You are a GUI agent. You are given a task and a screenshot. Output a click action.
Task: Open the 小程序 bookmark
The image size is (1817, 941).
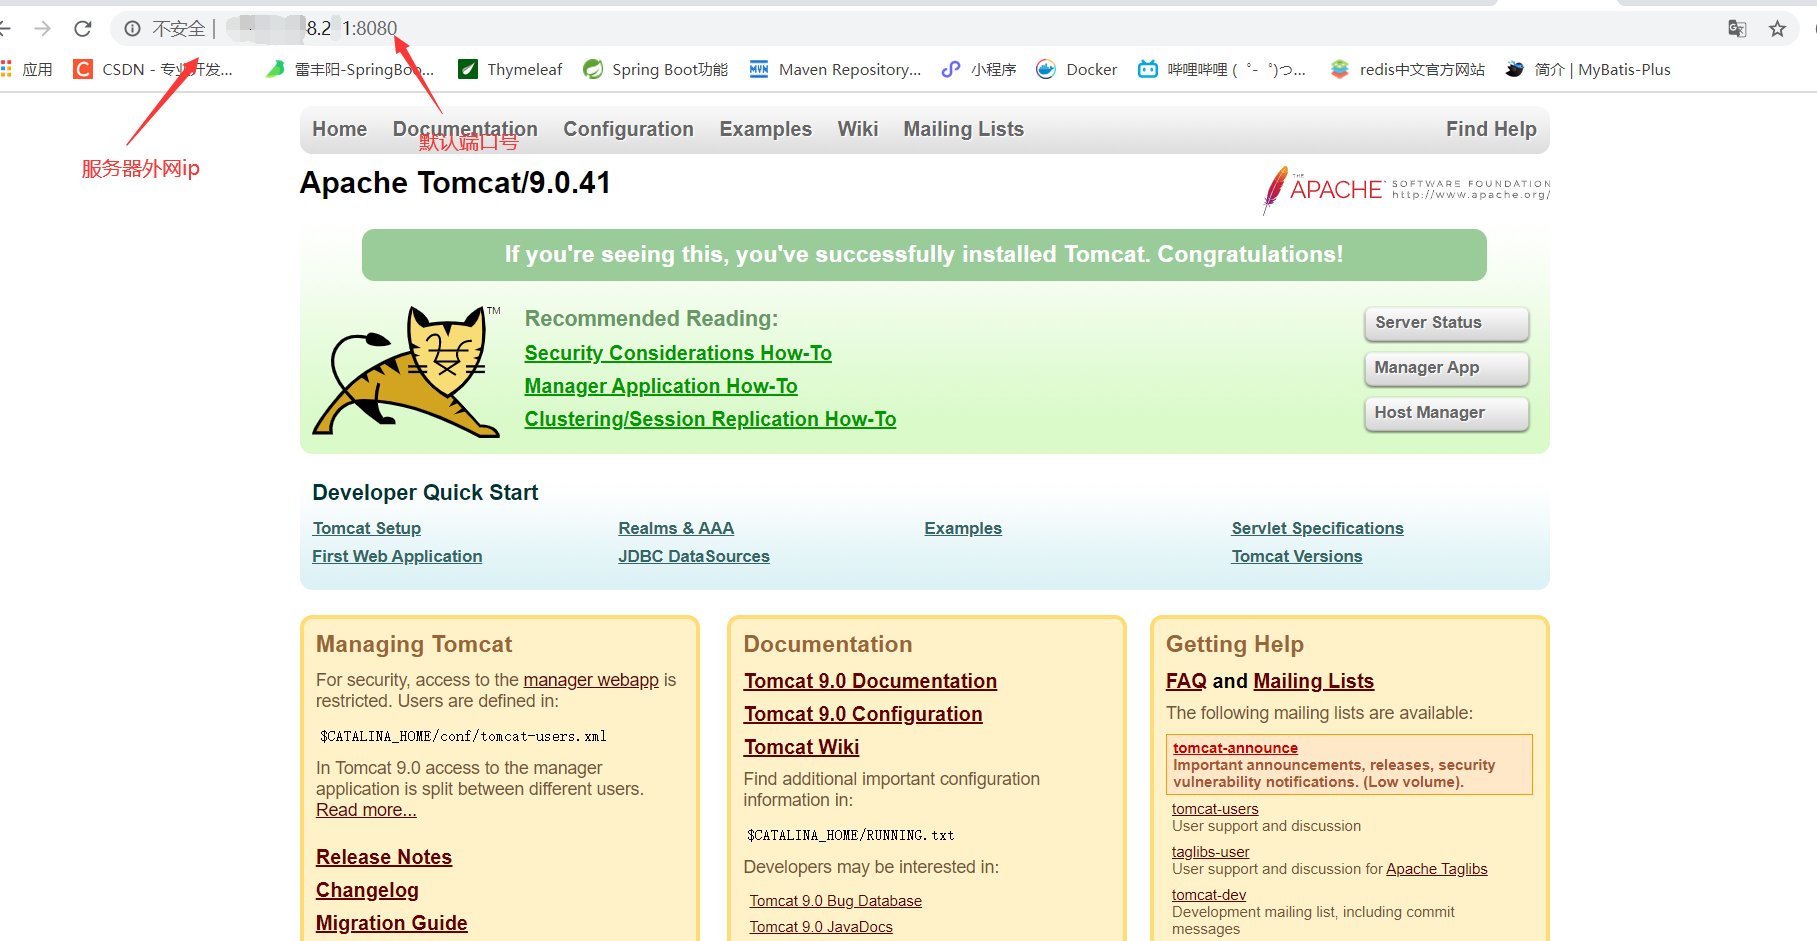click(x=979, y=69)
